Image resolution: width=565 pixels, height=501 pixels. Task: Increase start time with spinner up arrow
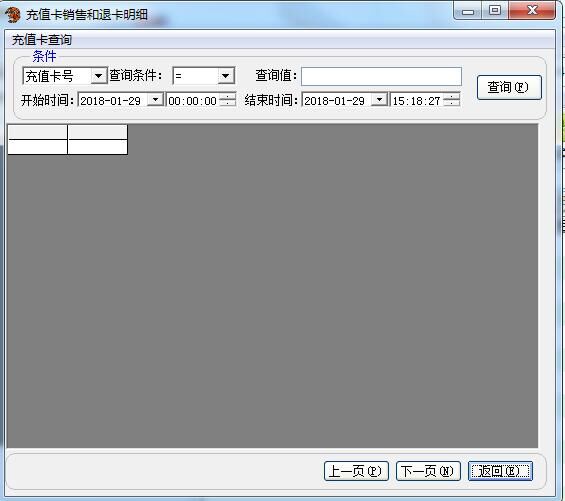coord(228,96)
